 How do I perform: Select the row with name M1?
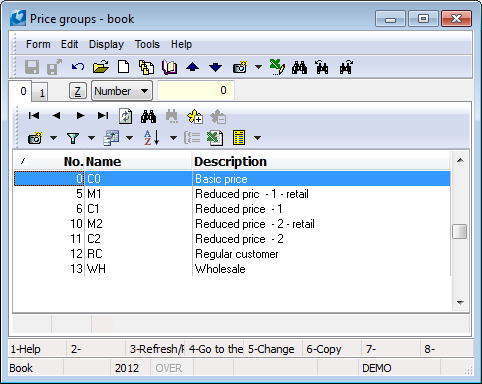tap(232, 194)
